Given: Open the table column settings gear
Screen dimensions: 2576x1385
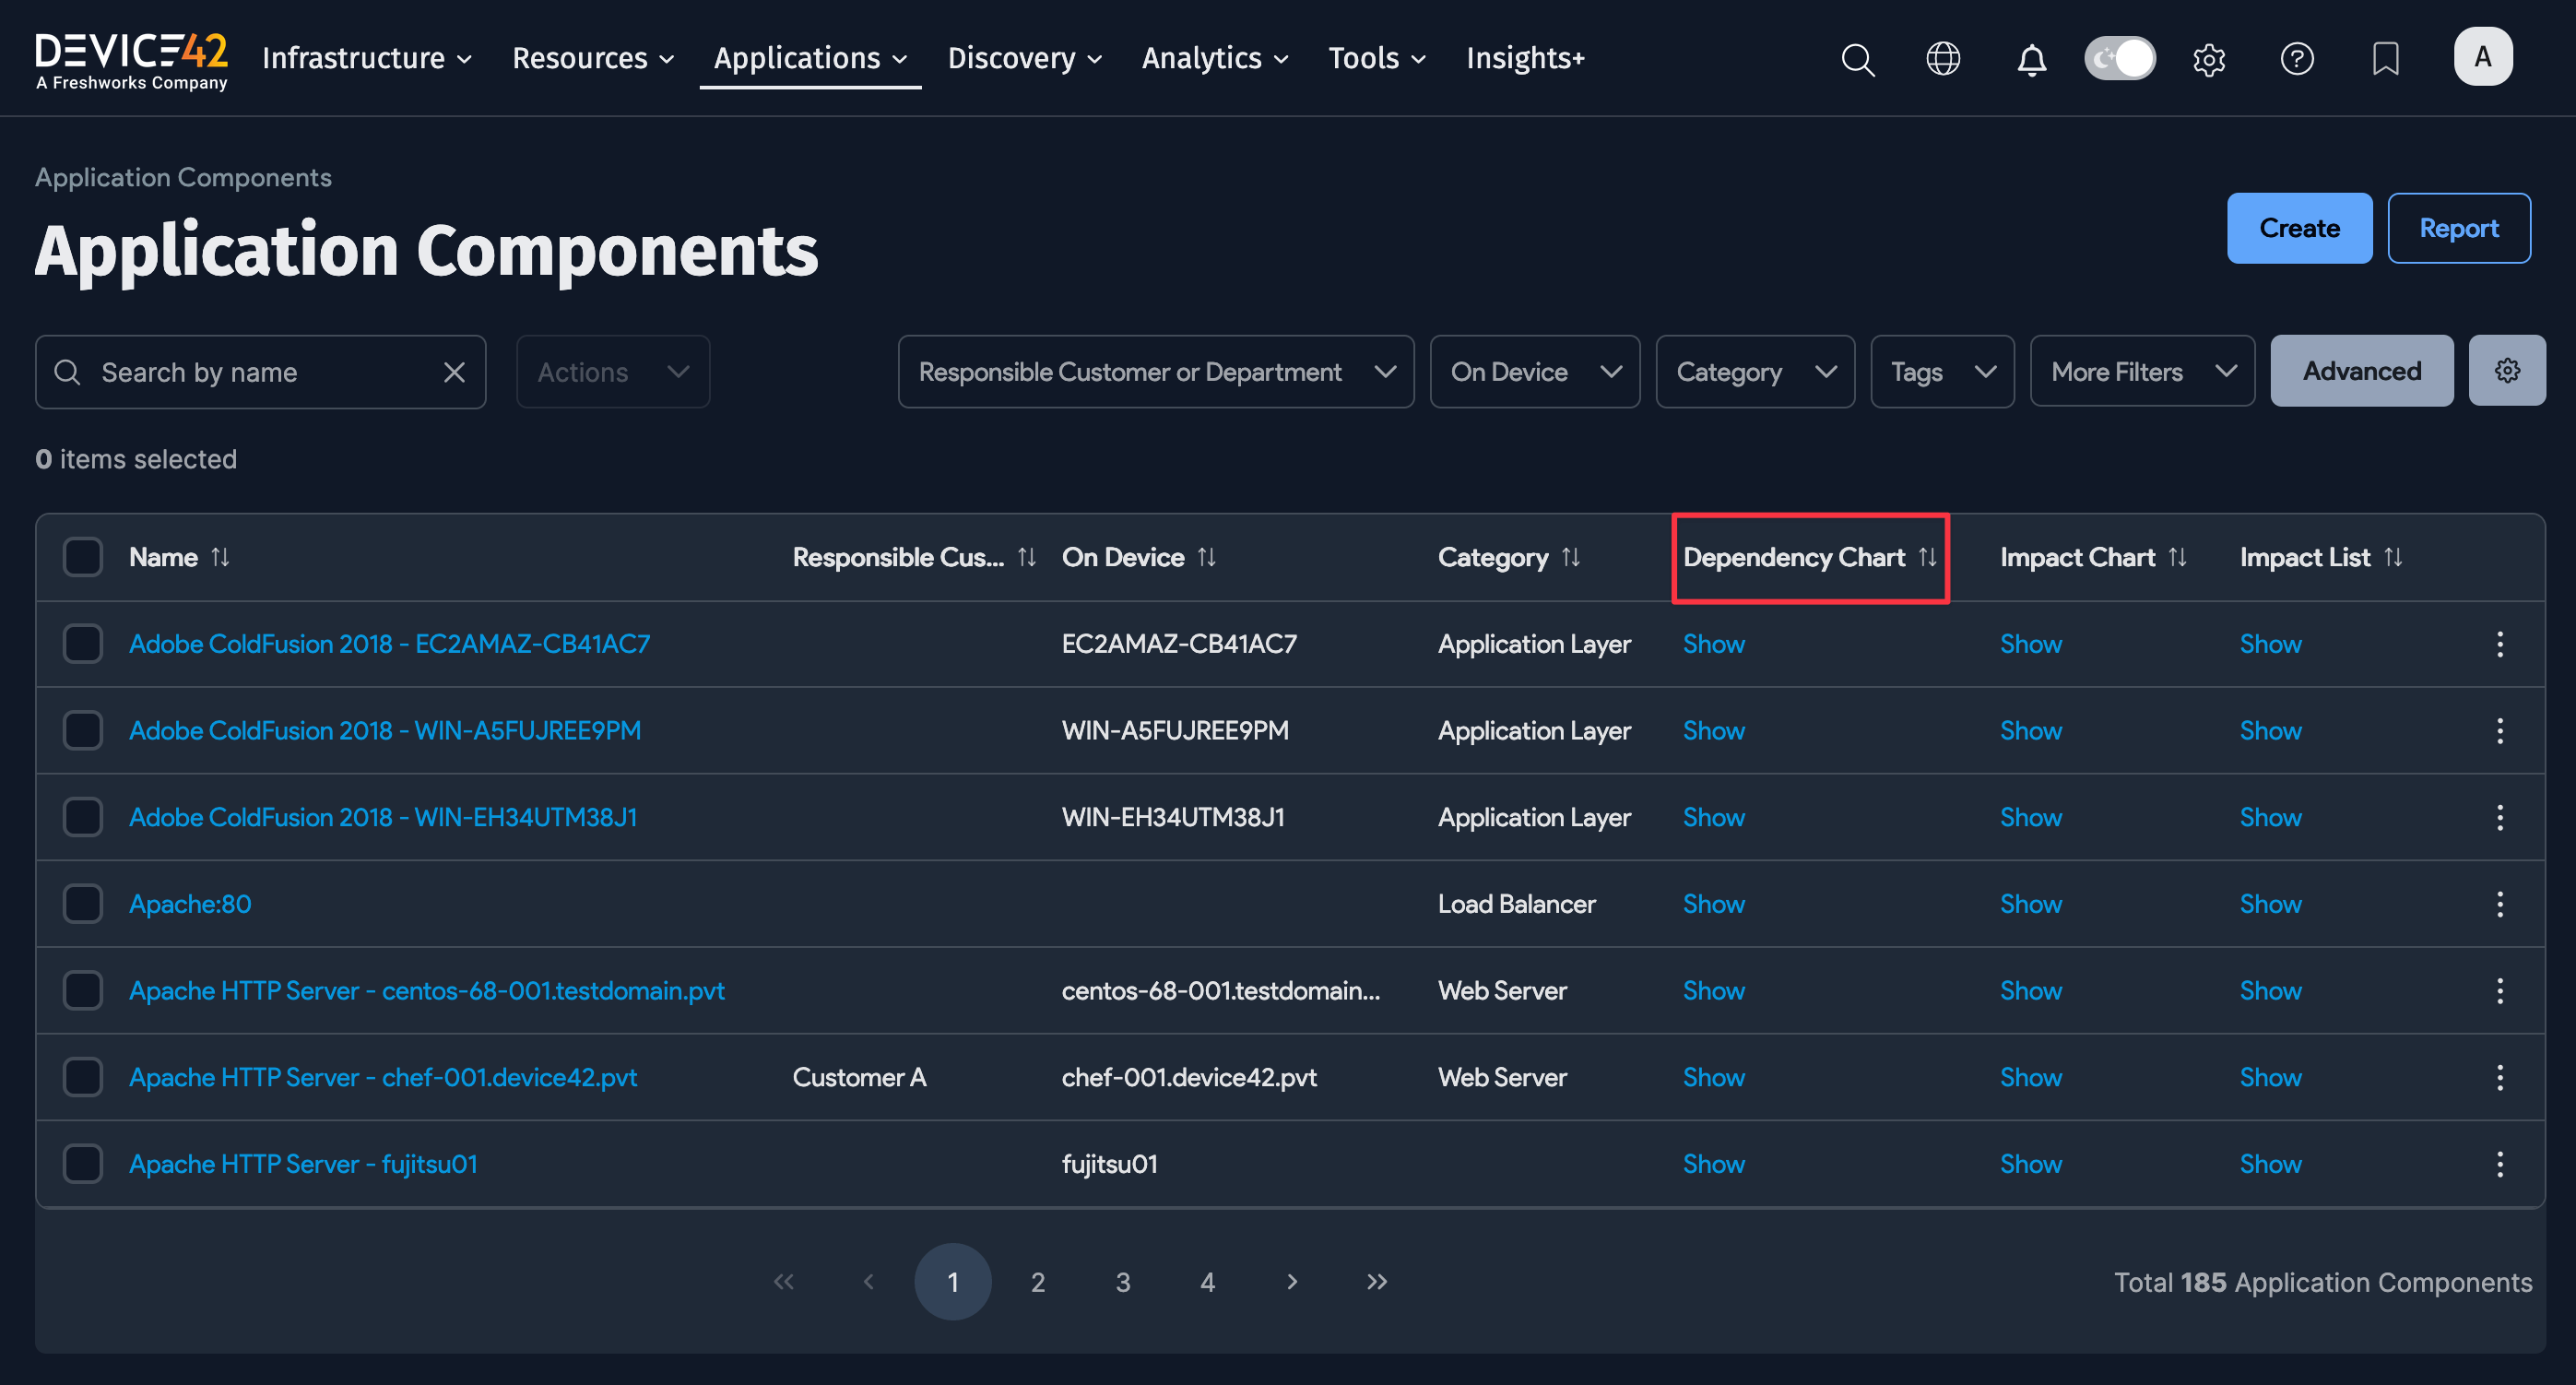Looking at the screenshot, I should pyautogui.click(x=2507, y=370).
